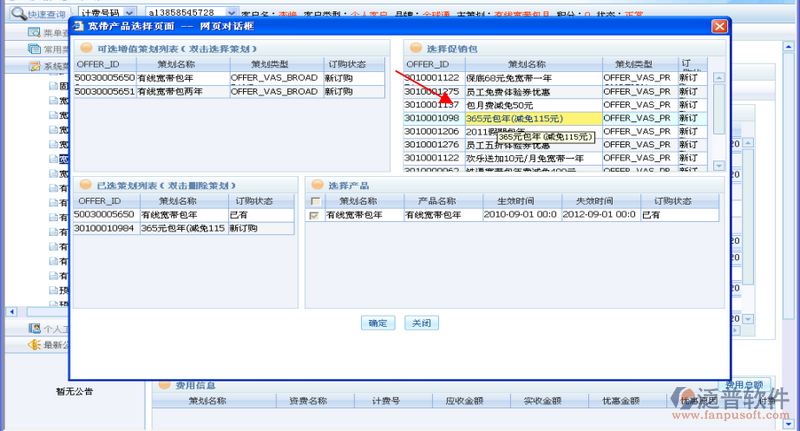Click the 可选增值策划列表 orange section icon

tap(86, 48)
